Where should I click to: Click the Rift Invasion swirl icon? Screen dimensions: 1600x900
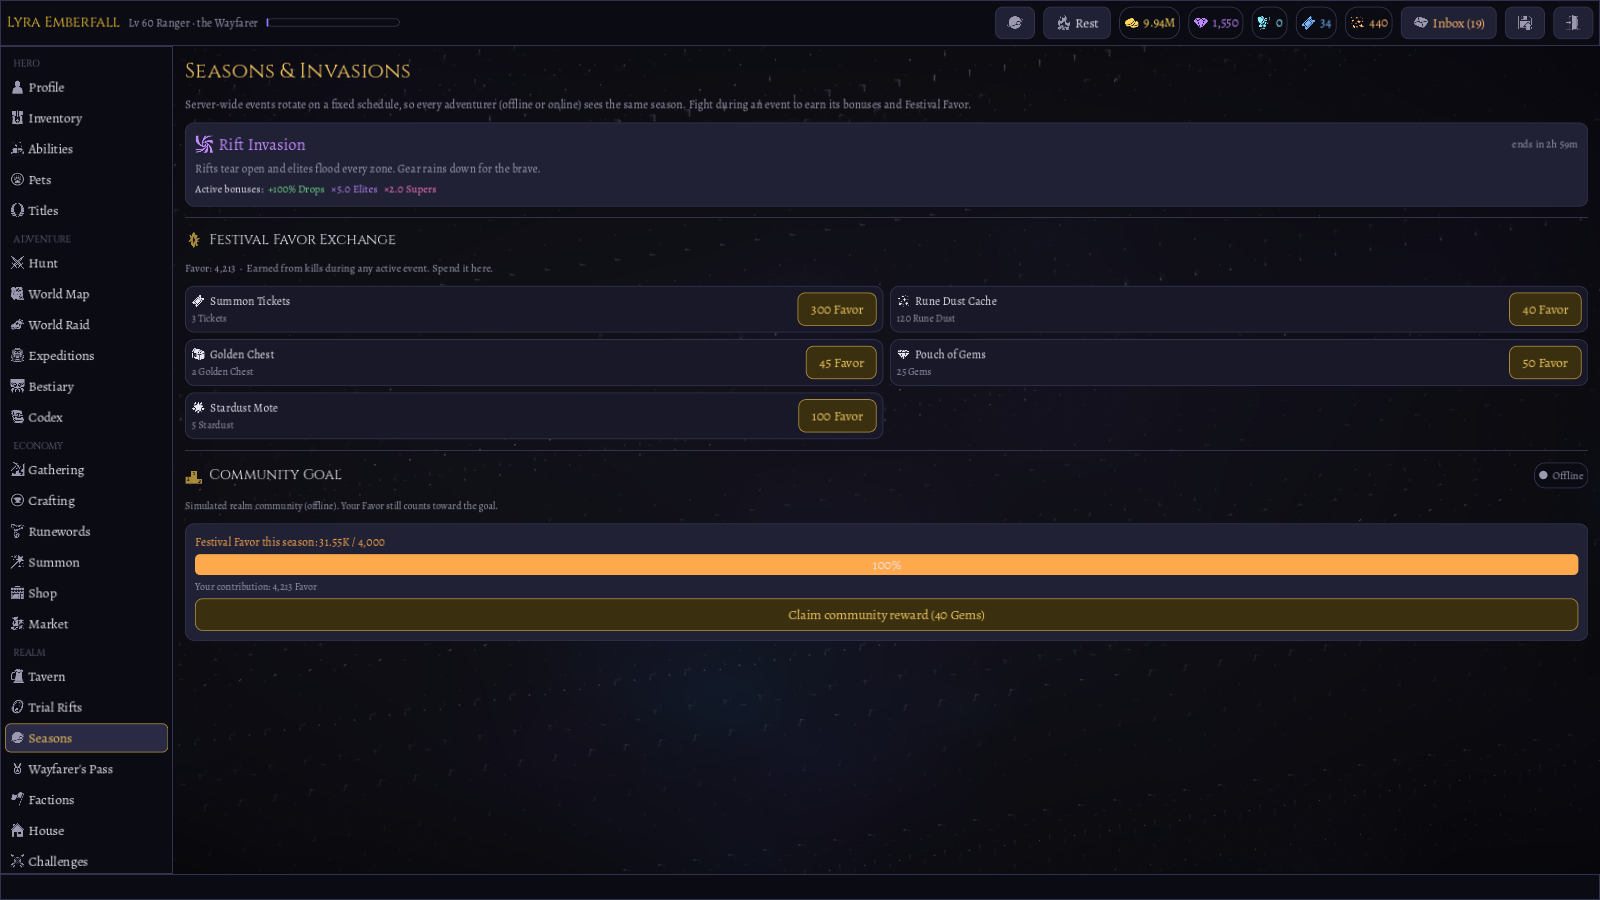204,144
